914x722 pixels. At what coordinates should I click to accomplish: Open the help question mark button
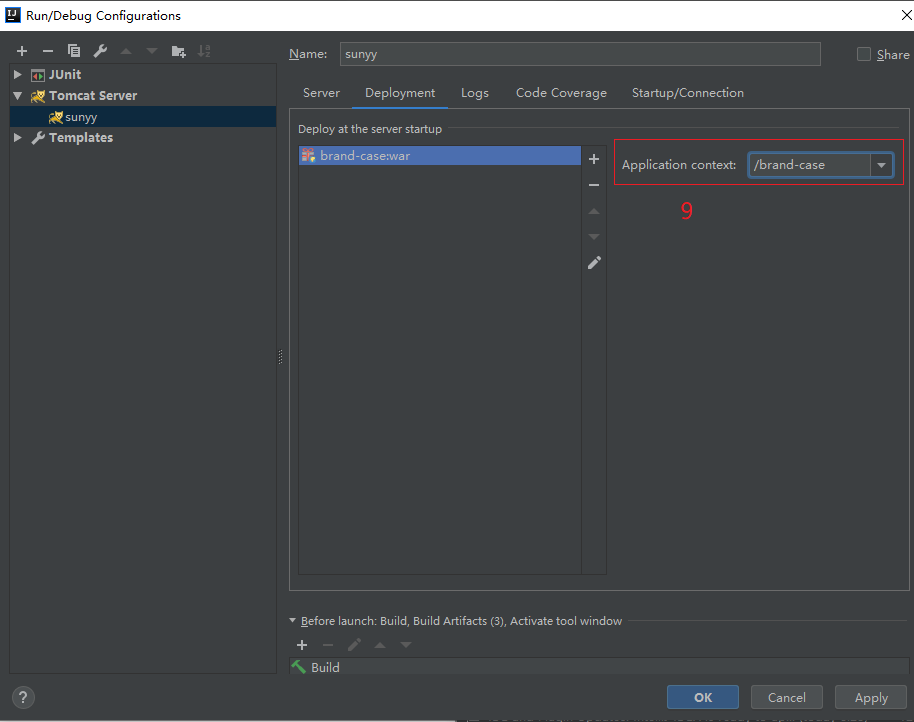tap(23, 698)
